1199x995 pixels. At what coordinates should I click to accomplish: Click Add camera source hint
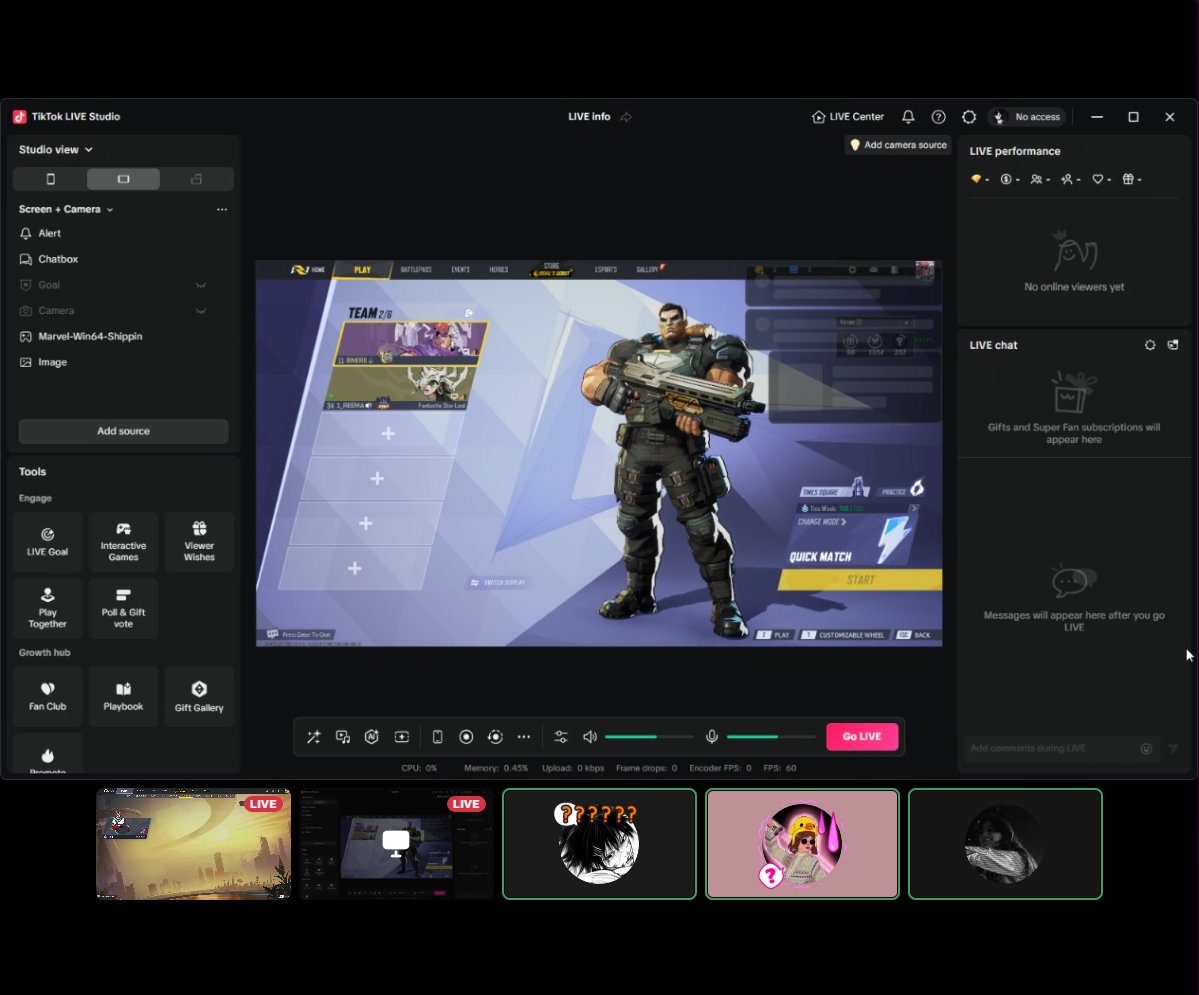[898, 145]
